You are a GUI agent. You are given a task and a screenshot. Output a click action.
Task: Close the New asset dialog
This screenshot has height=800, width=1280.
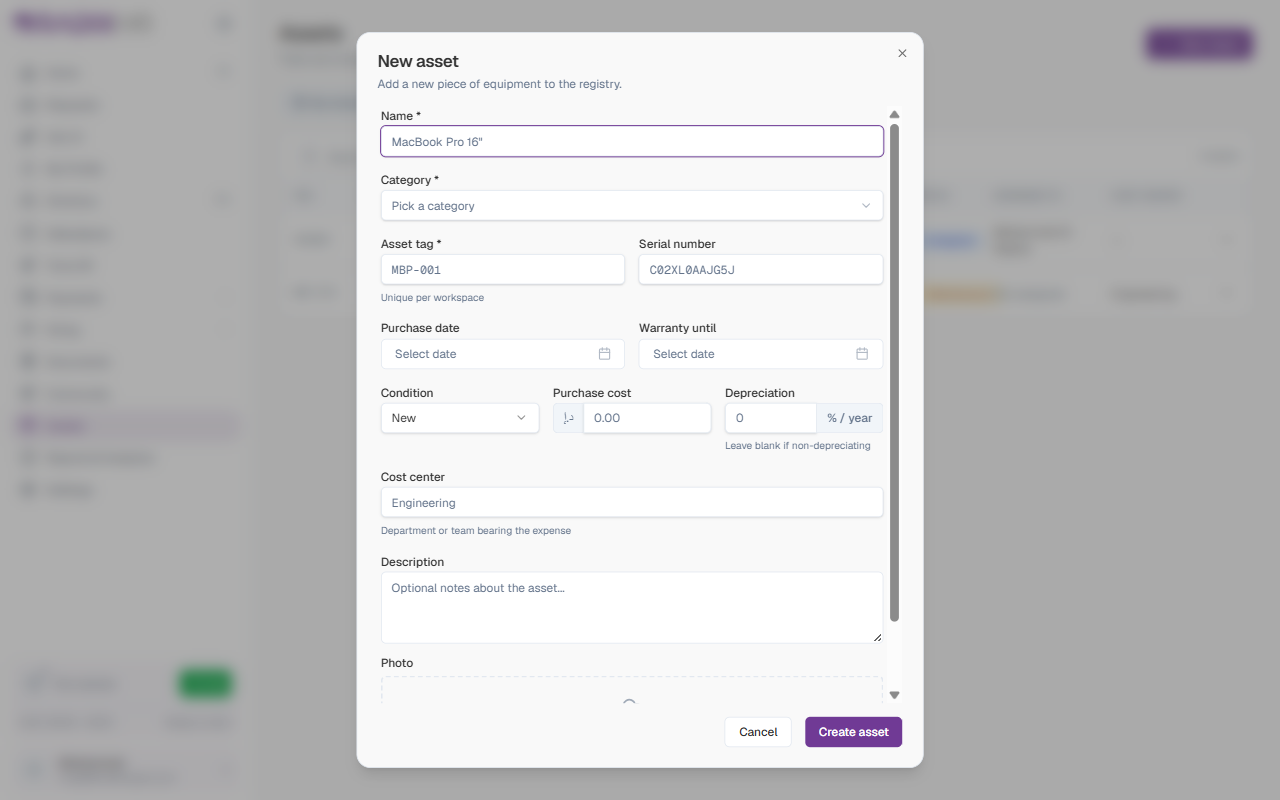[x=902, y=54]
